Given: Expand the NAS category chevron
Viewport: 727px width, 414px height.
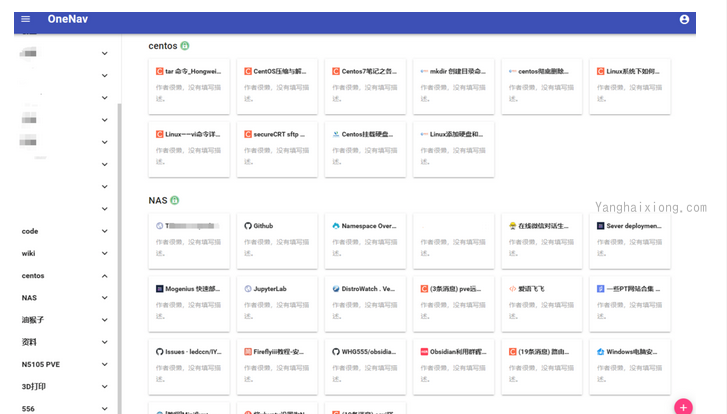Looking at the screenshot, I should click(105, 298).
